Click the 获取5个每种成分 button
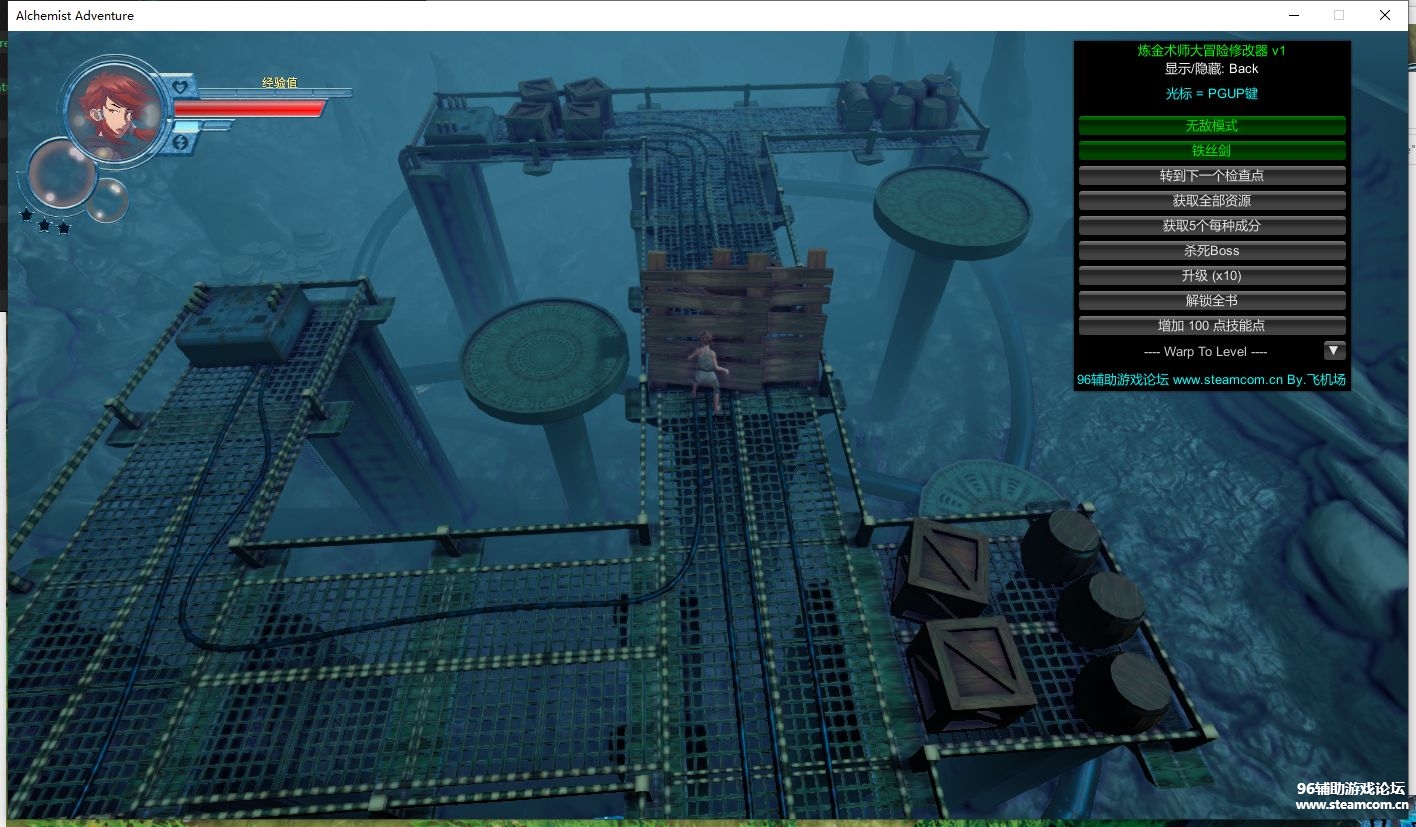Screen dimensions: 1416x827 (1211, 226)
